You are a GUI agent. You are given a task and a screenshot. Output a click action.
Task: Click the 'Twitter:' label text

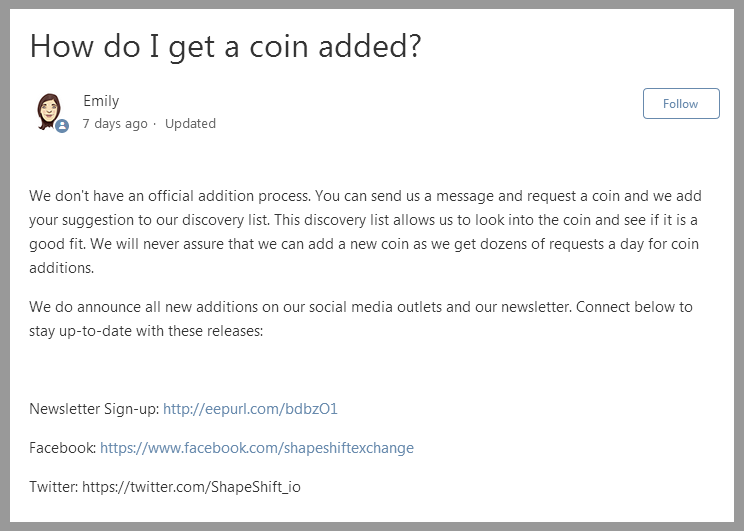[x=54, y=486]
